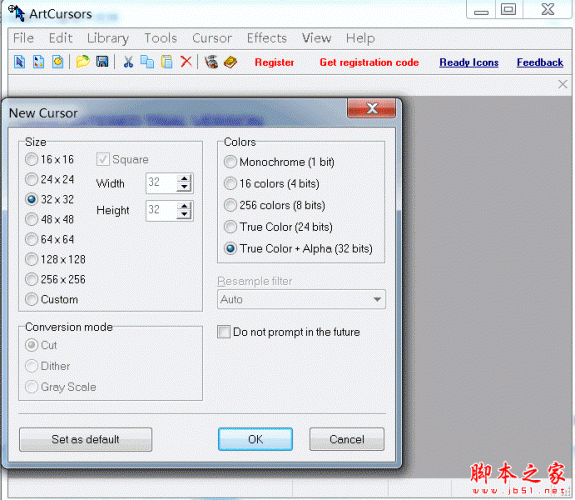Select 128 x 128 size
Viewport: 575px width, 500px height.
(x=55, y=259)
